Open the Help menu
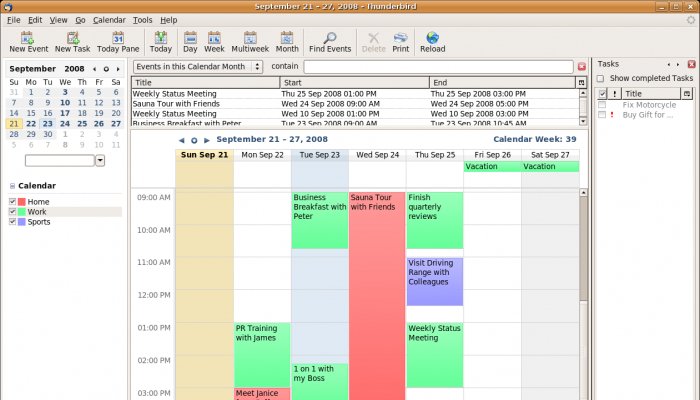This screenshot has height=400, width=700. (x=169, y=20)
